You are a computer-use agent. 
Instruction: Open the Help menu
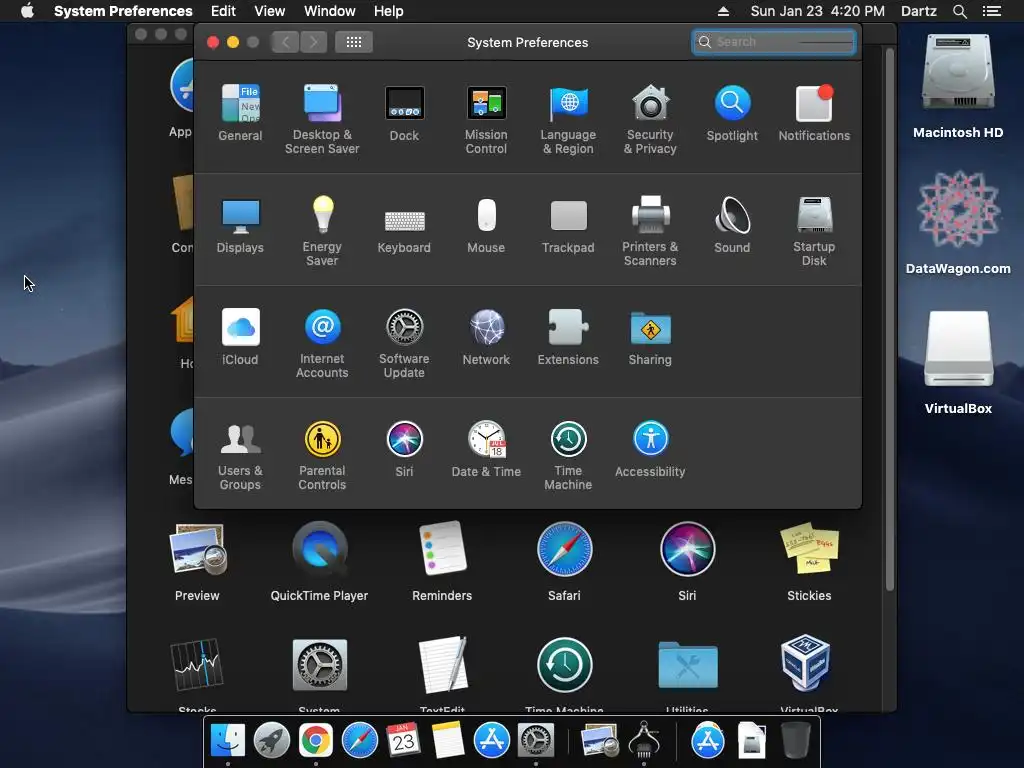click(x=389, y=11)
